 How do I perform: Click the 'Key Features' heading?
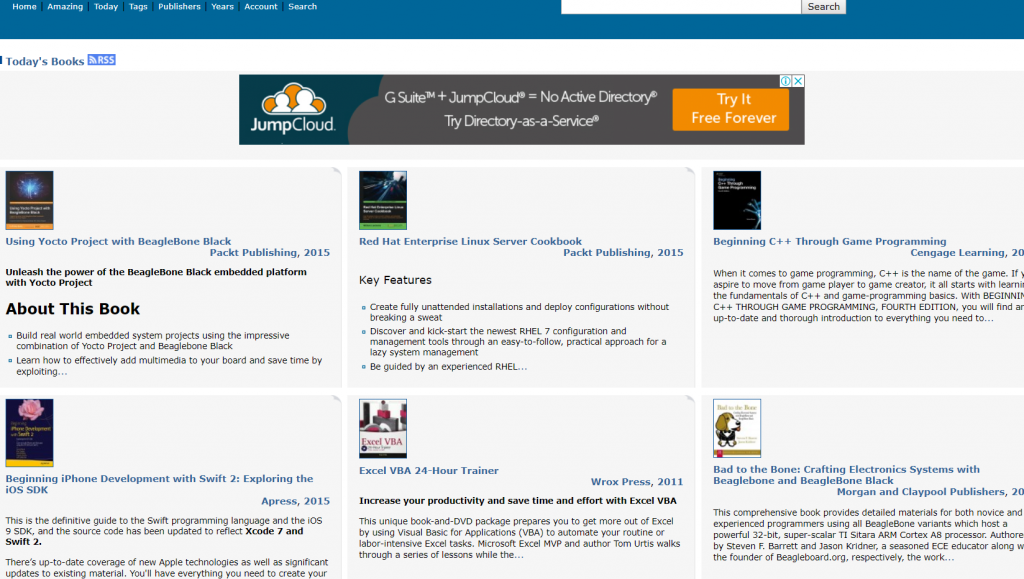[x=395, y=280]
